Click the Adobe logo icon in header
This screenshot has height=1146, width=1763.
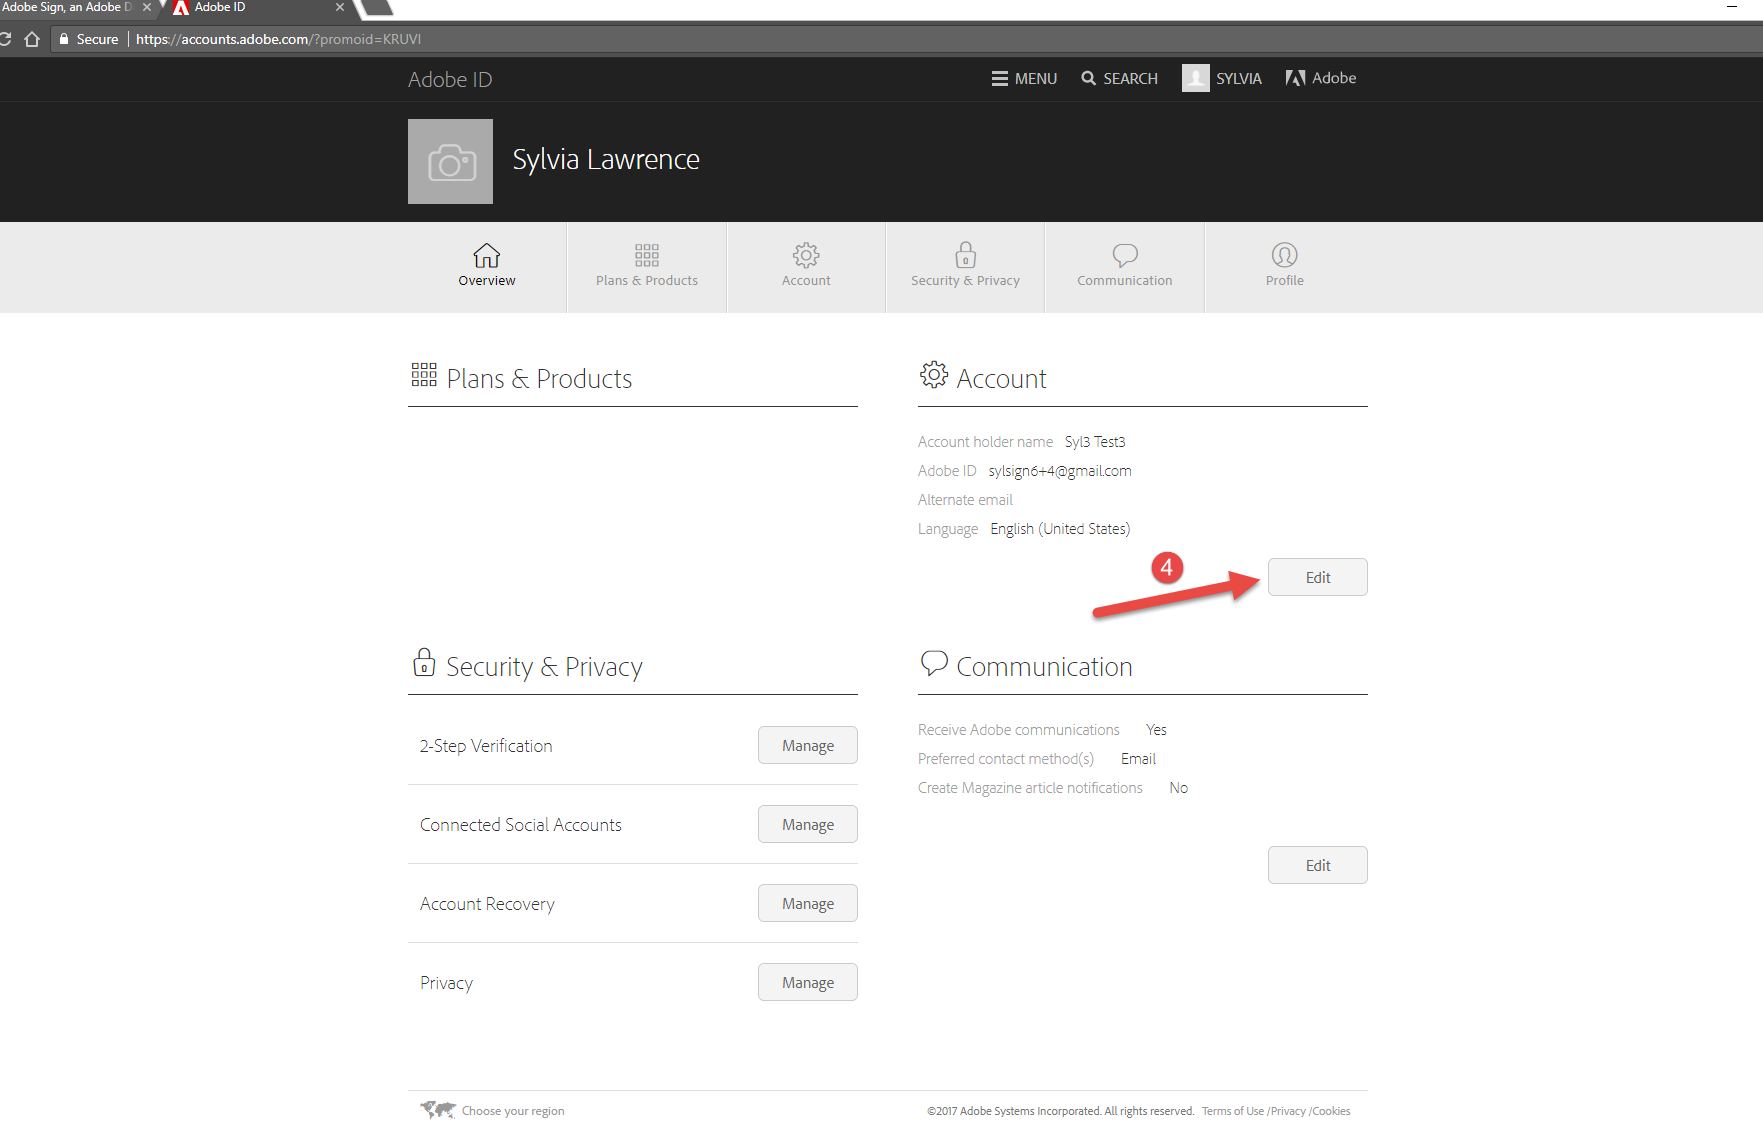coord(1296,78)
